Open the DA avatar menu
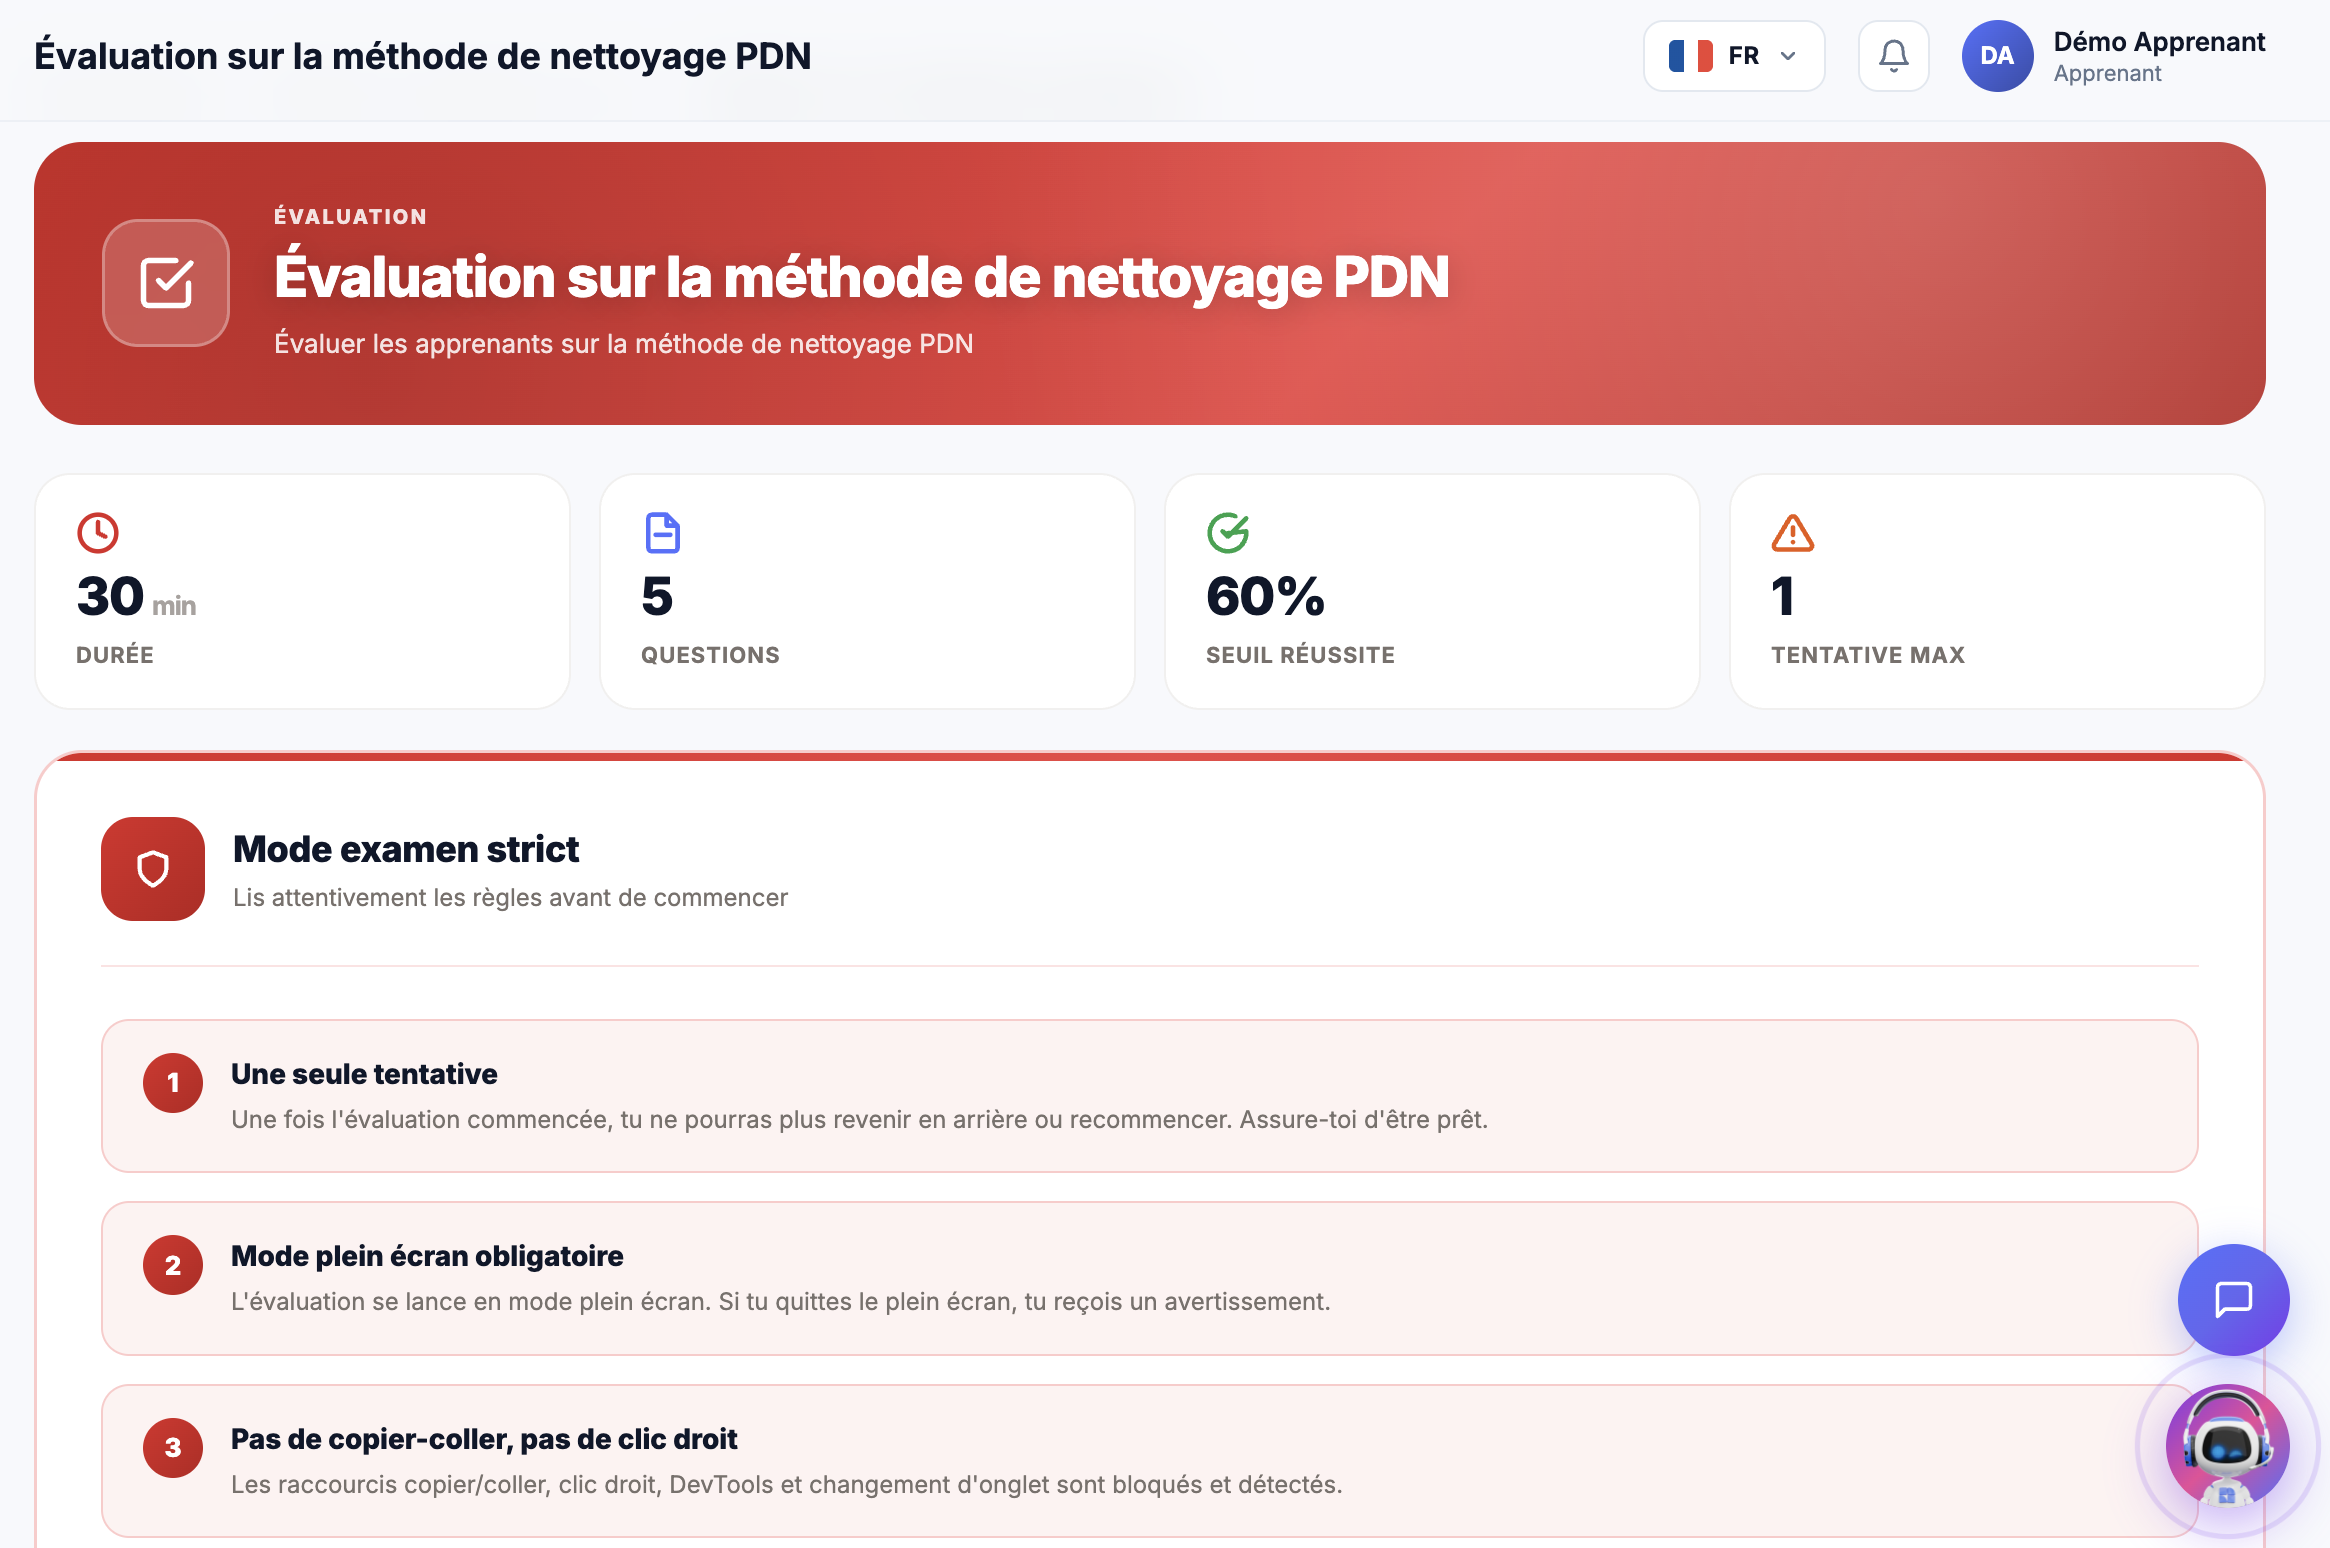The width and height of the screenshot is (2330, 1548). pyautogui.click(x=1997, y=56)
